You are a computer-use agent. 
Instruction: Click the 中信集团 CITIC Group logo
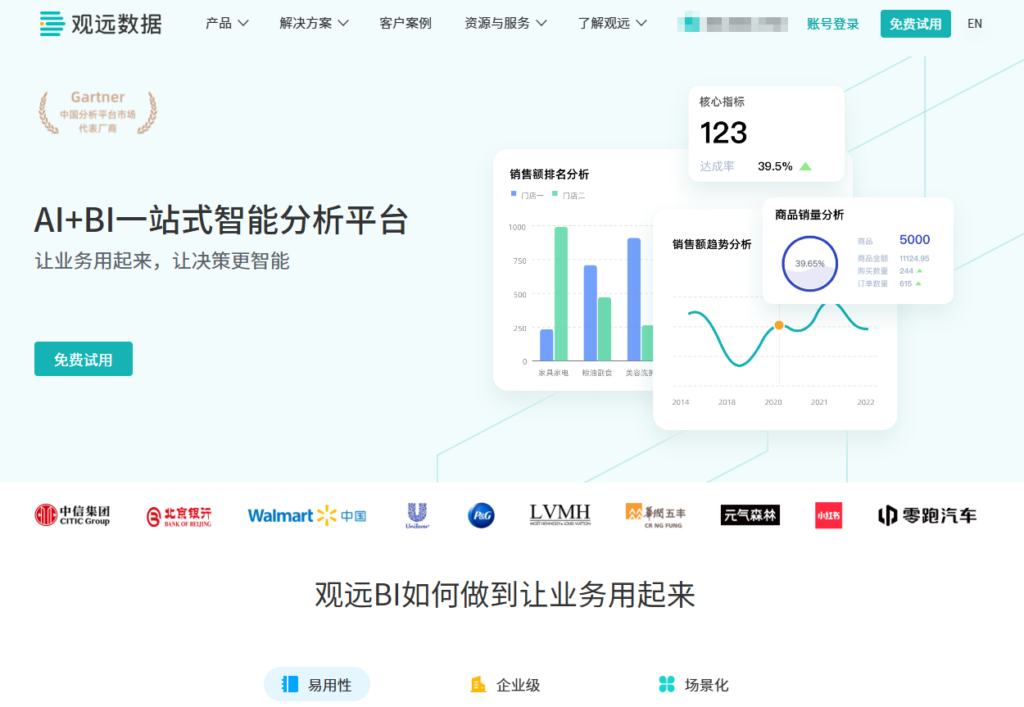click(x=72, y=515)
